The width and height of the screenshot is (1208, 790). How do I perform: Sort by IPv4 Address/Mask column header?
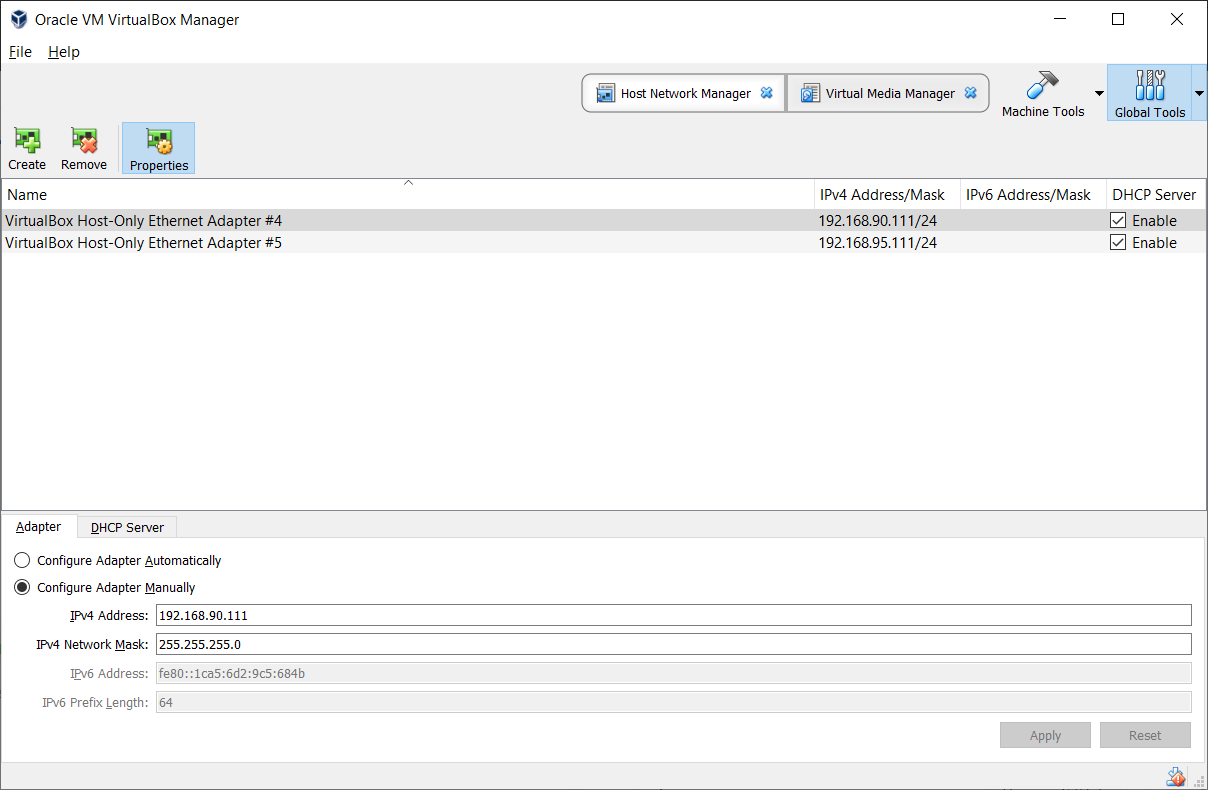coord(887,195)
